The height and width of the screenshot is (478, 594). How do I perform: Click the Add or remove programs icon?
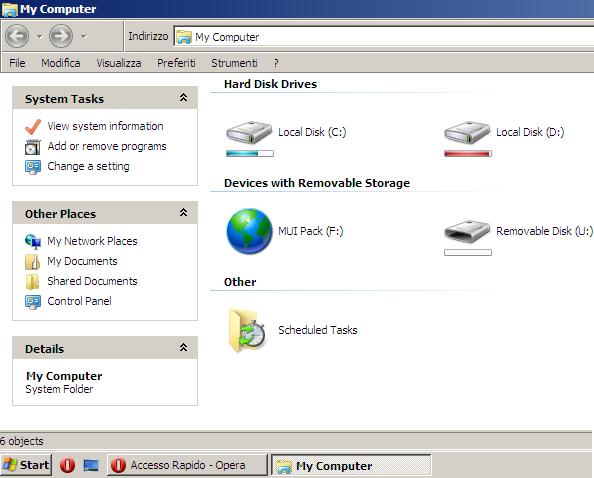(x=33, y=147)
